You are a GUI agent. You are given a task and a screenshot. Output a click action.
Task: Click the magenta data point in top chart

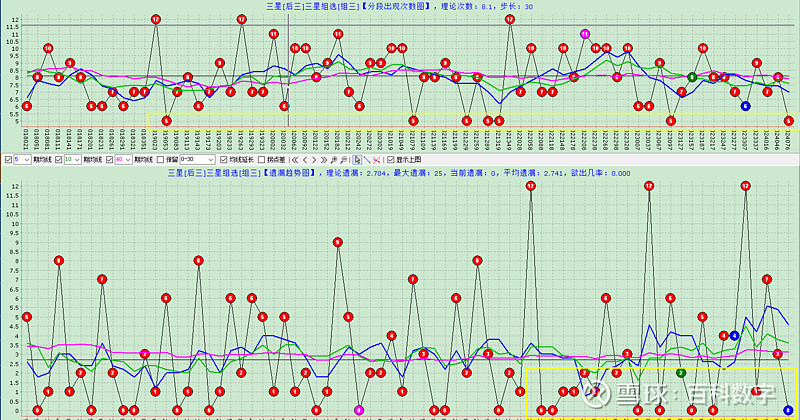pyautogui.click(x=585, y=34)
